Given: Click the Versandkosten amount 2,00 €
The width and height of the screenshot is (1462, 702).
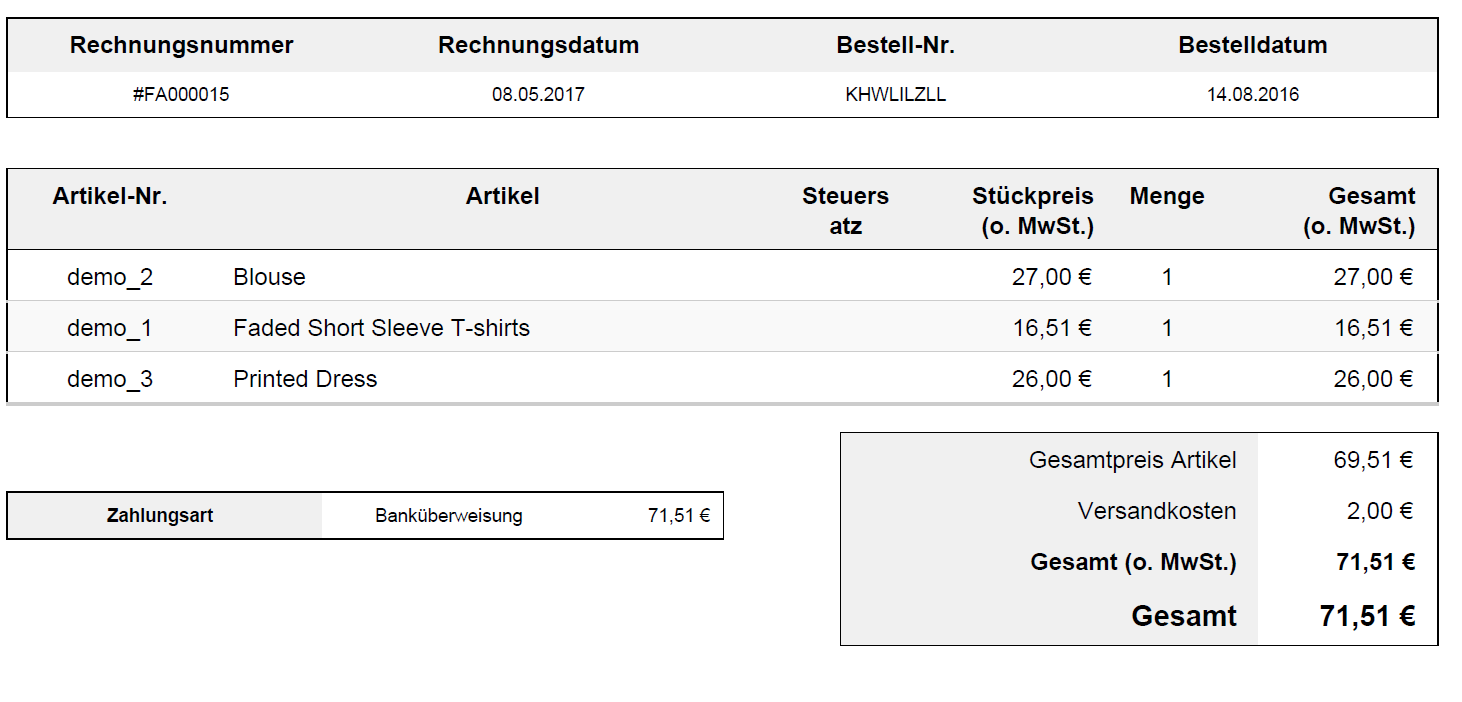Looking at the screenshot, I should (x=1379, y=511).
